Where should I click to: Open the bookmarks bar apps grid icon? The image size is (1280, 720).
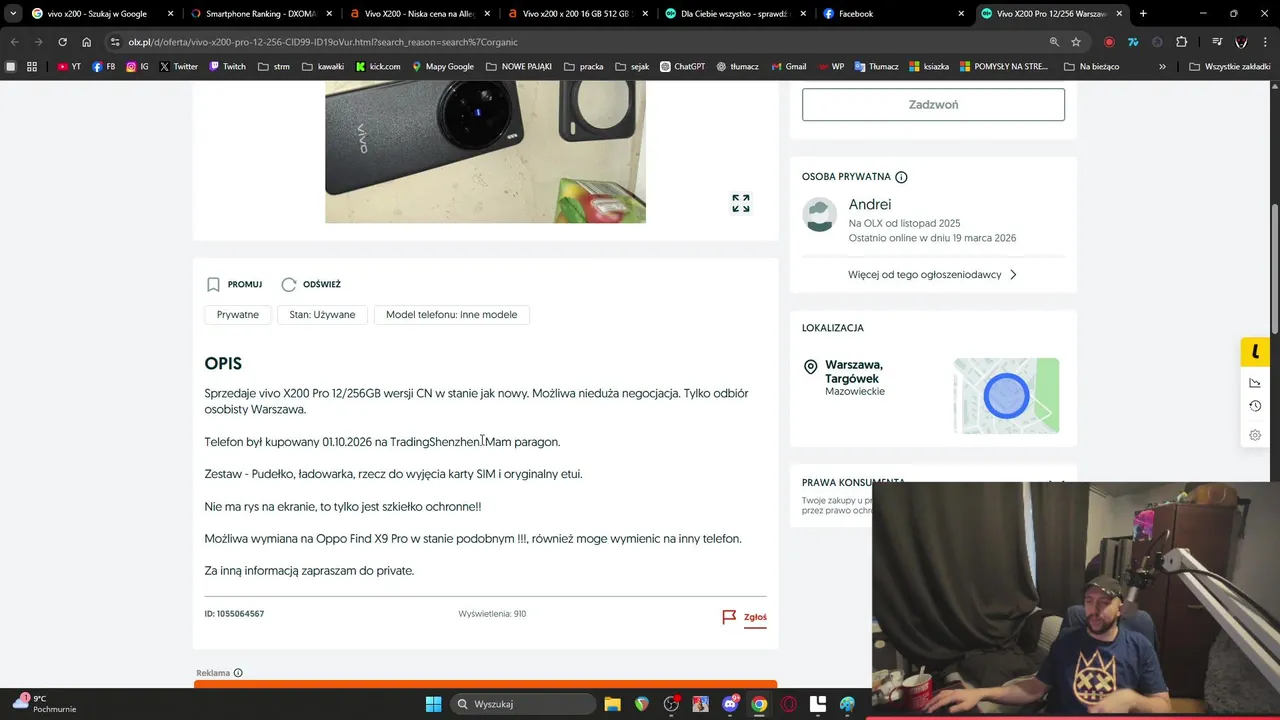(x=32, y=66)
